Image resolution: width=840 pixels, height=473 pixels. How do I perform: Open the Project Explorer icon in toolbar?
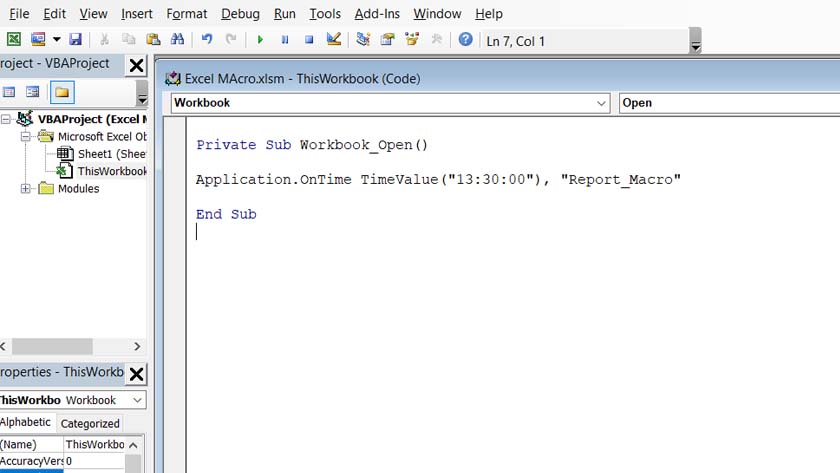pyautogui.click(x=363, y=40)
